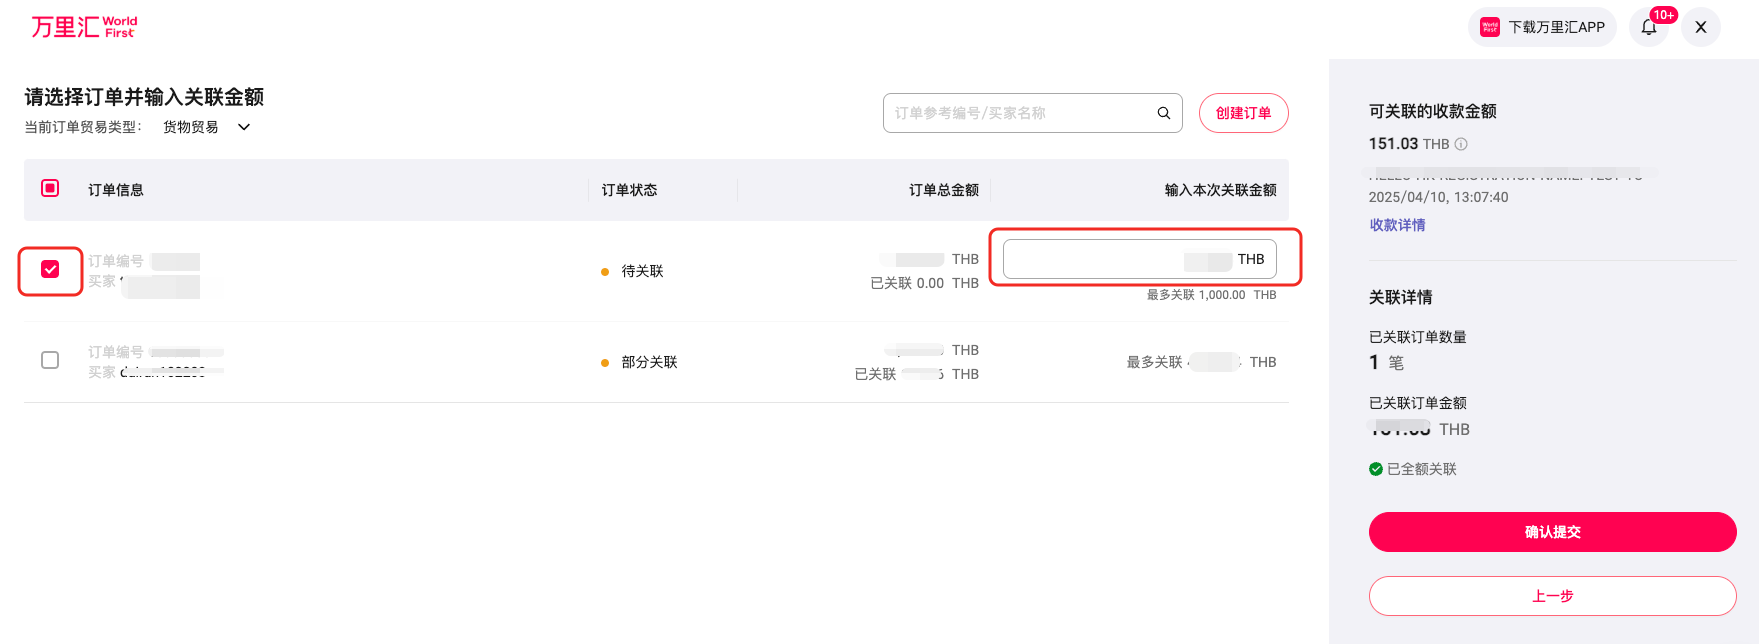Click the search magnifier icon
The width and height of the screenshot is (1759, 644).
coord(1163,113)
